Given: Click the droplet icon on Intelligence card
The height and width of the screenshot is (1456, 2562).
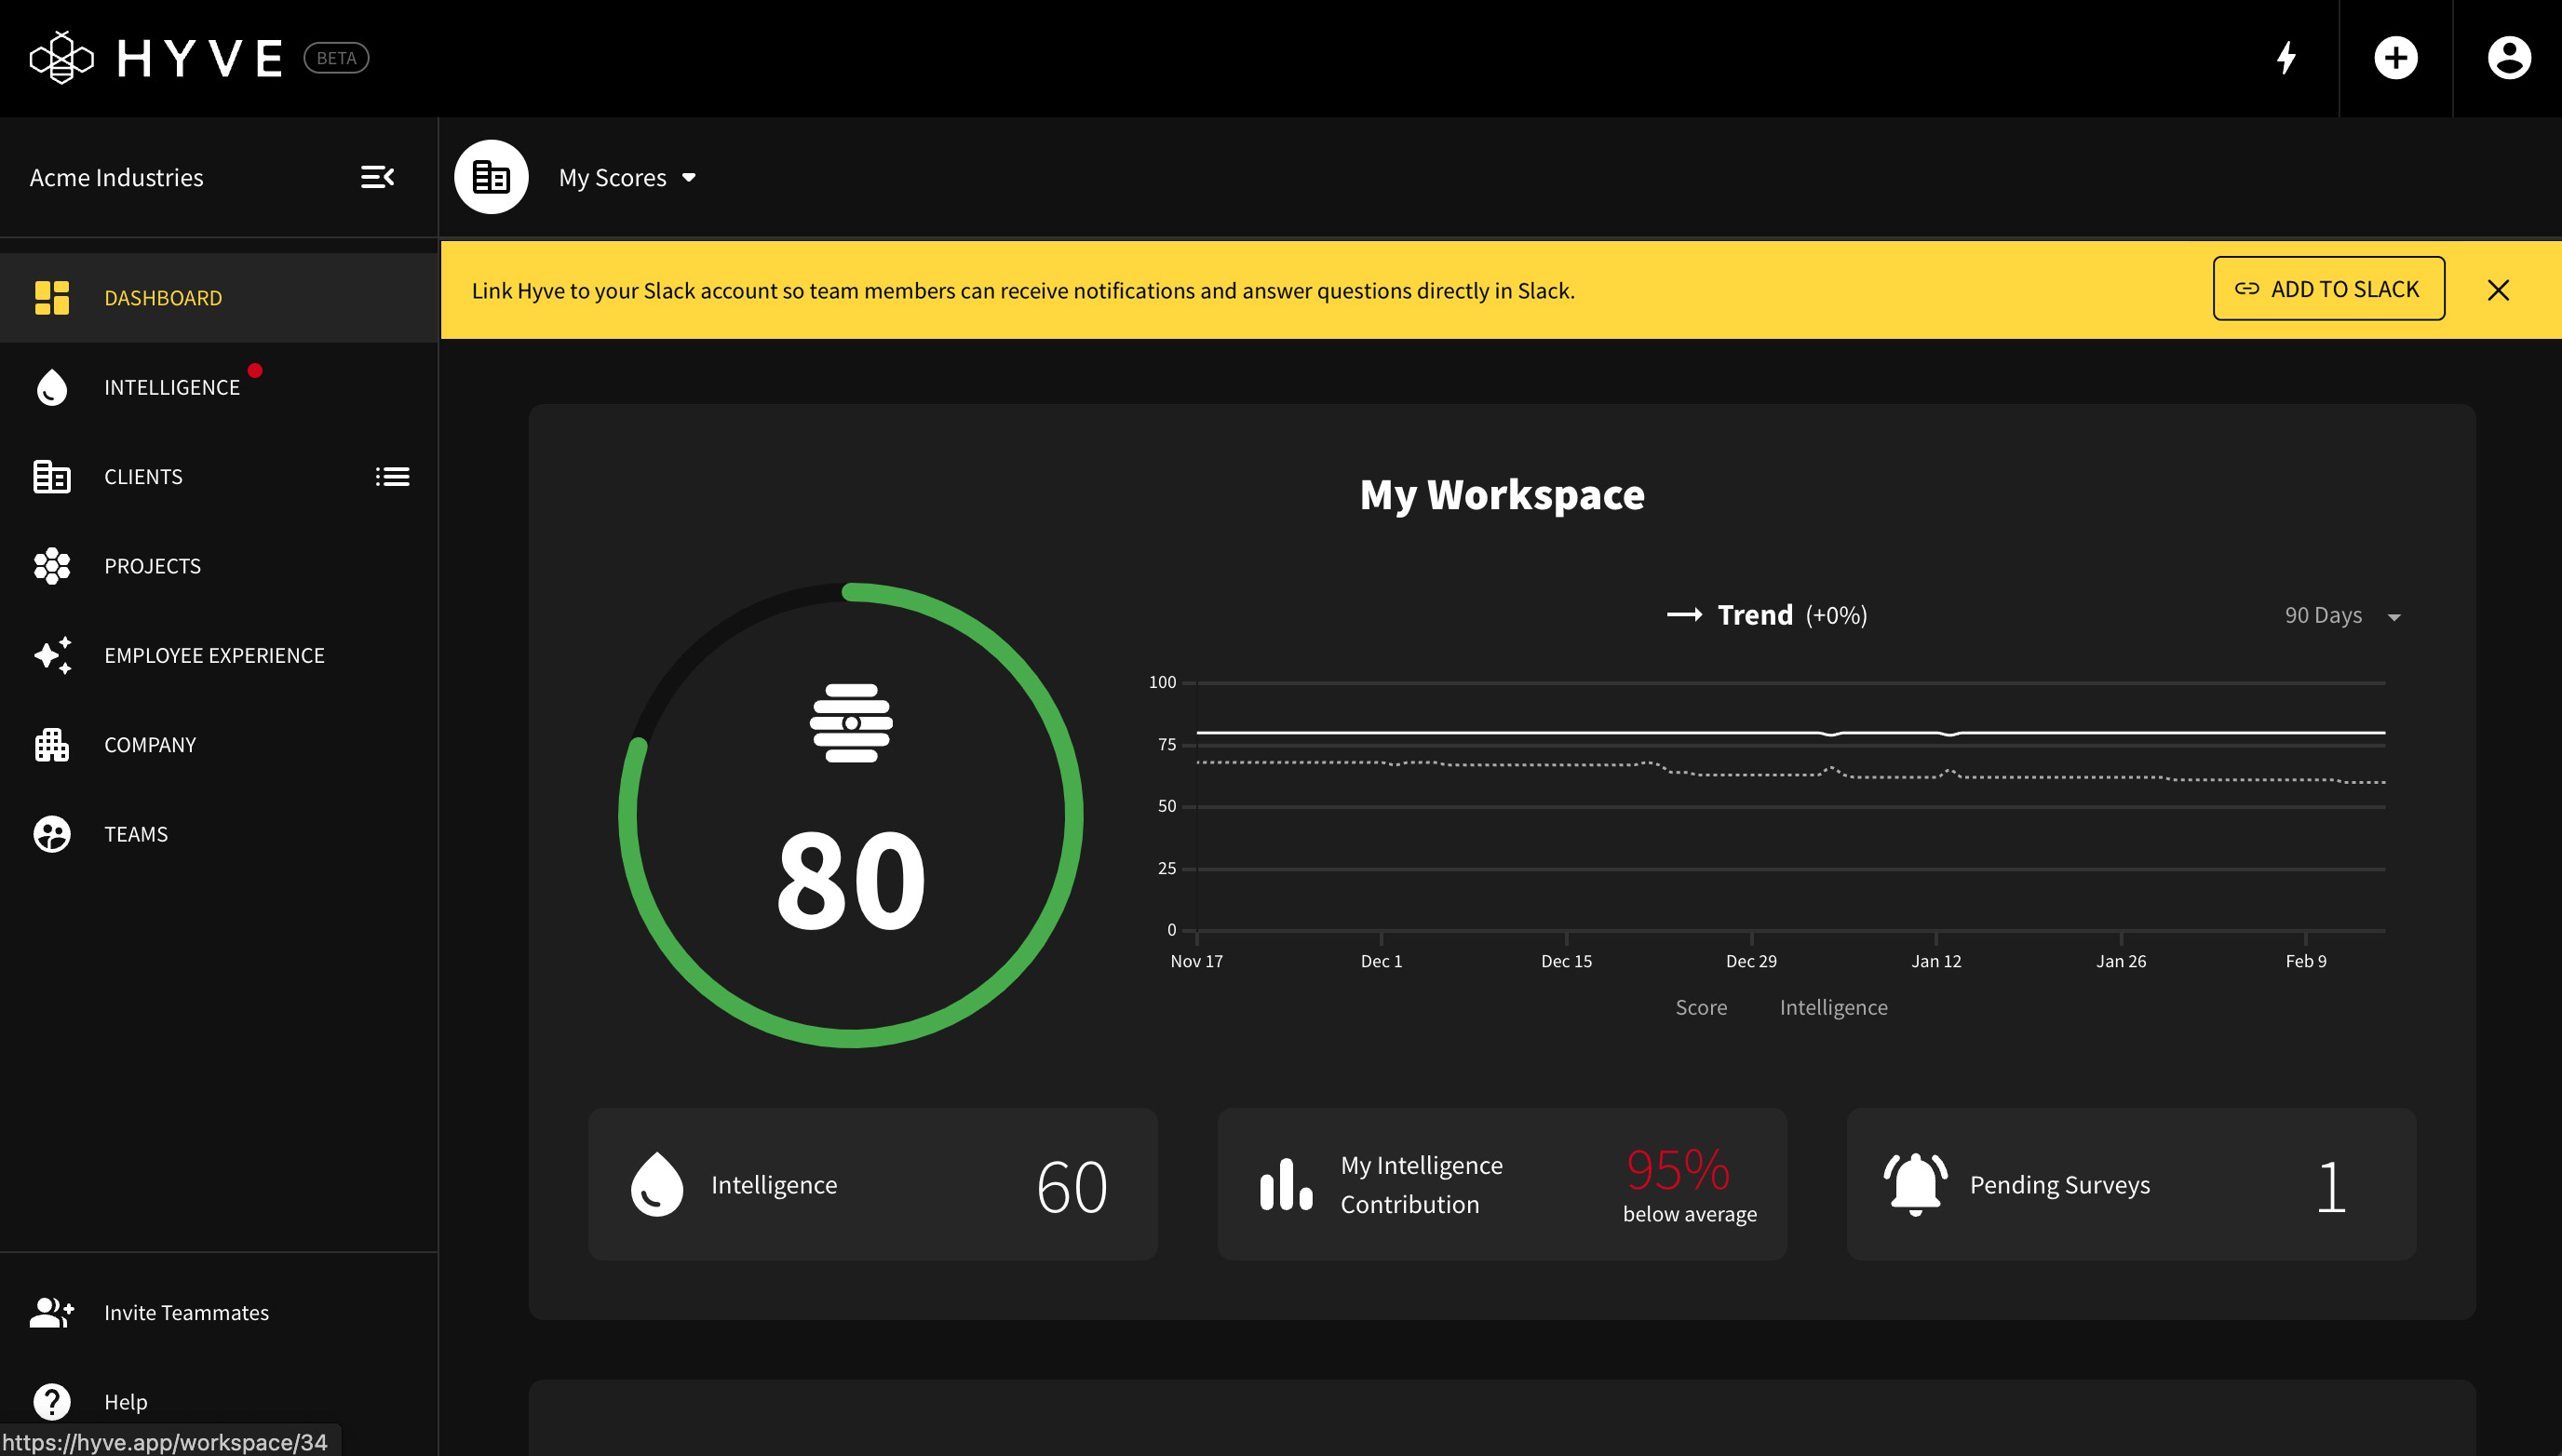Looking at the screenshot, I should click(657, 1184).
